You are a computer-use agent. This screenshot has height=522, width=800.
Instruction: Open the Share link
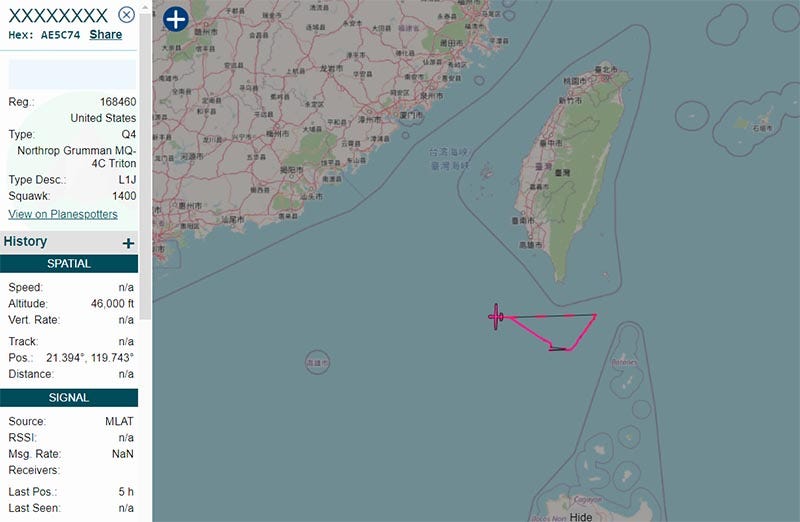pyautogui.click(x=106, y=35)
